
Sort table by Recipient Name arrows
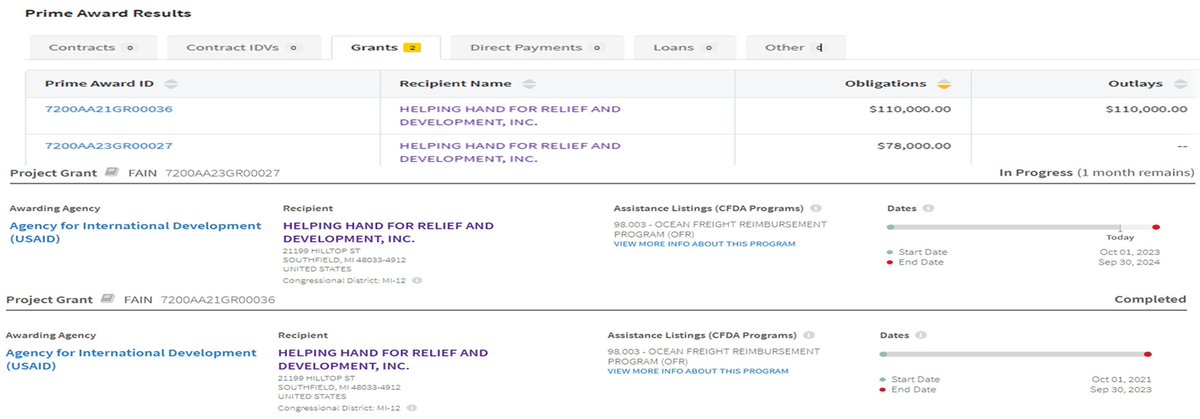click(x=529, y=84)
